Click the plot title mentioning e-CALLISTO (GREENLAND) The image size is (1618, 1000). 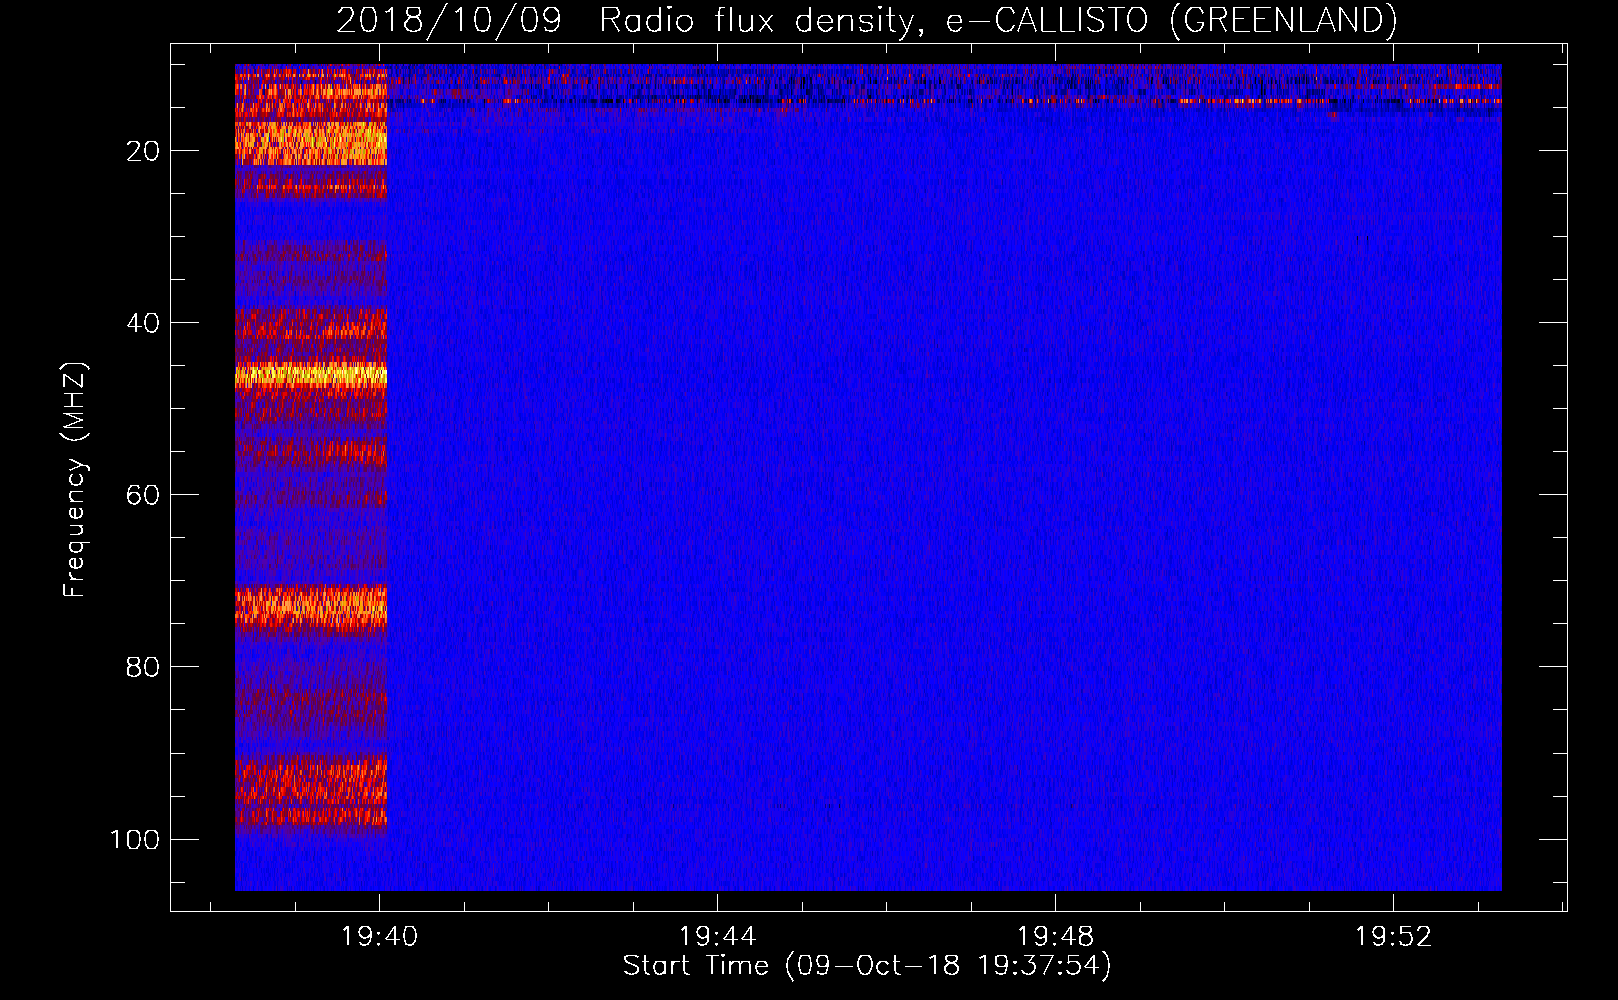[866, 20]
